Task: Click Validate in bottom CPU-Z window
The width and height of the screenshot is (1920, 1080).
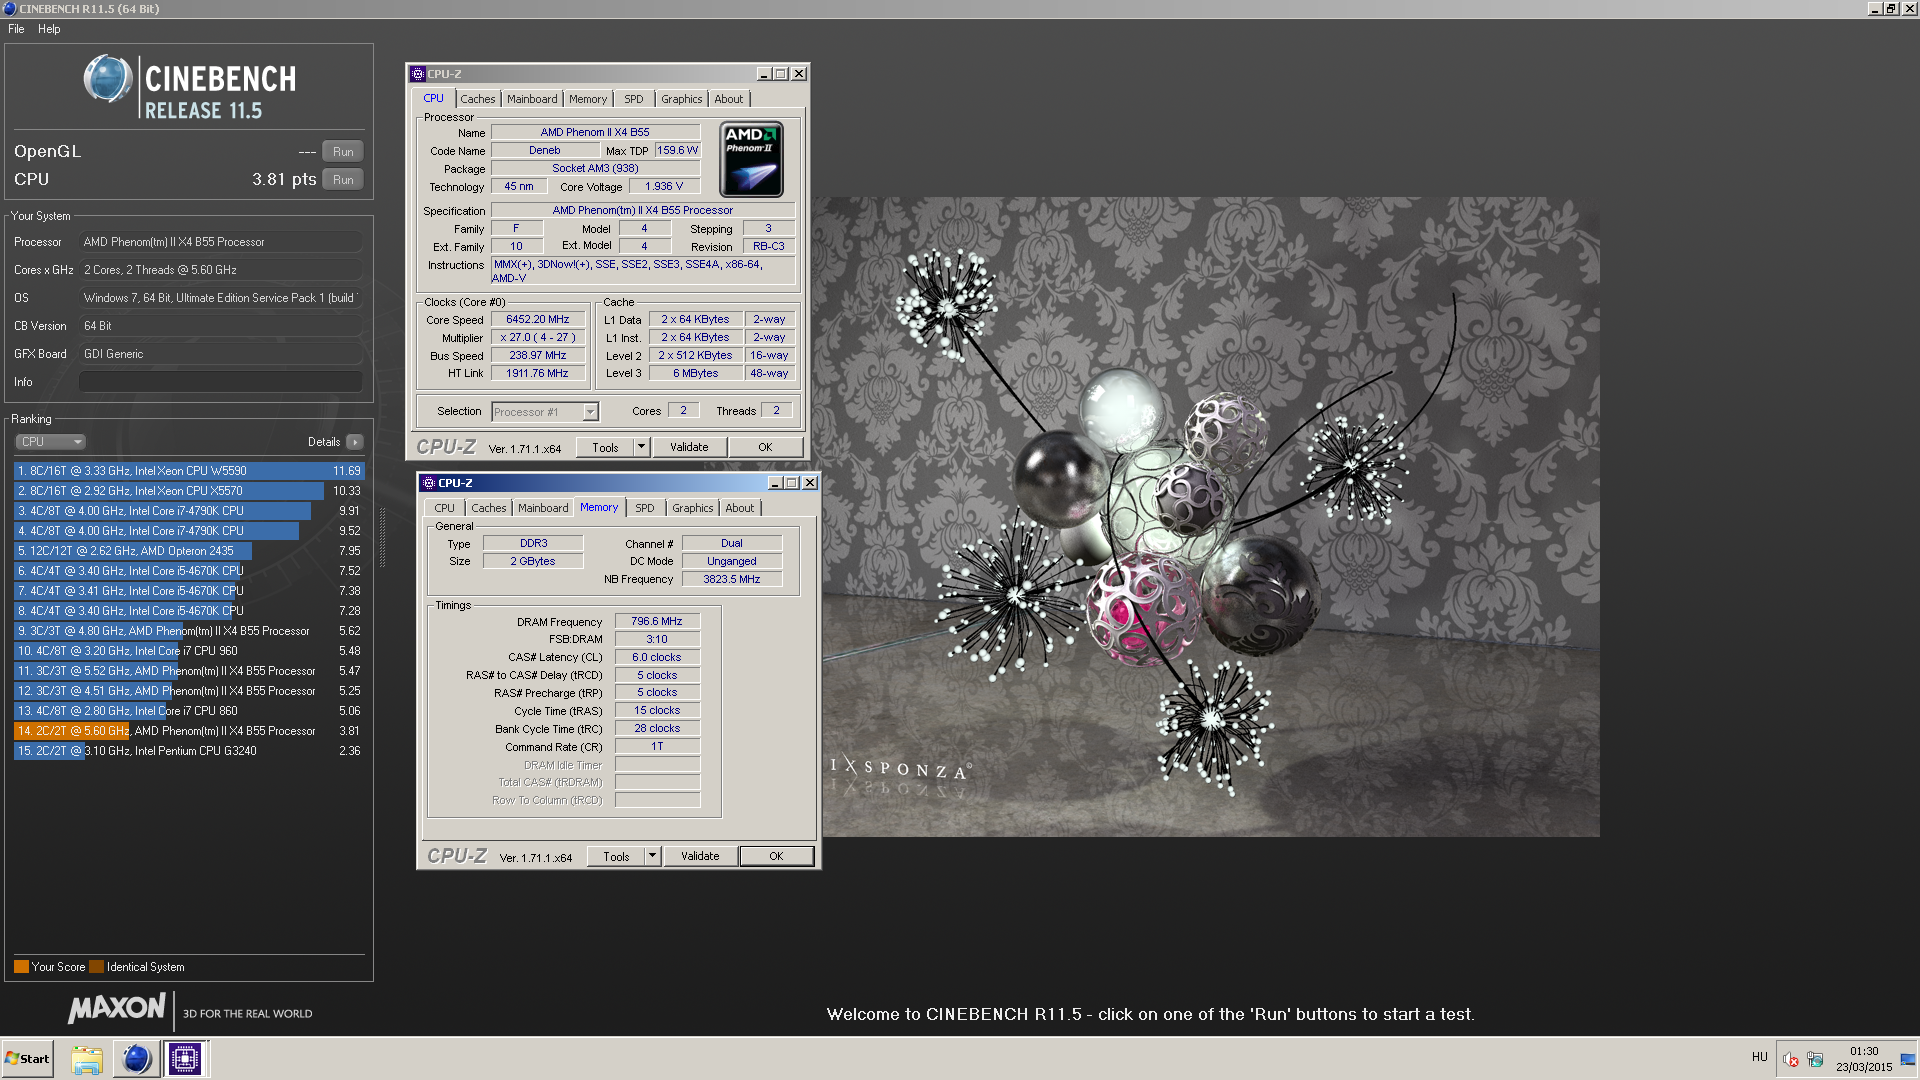Action: pyautogui.click(x=700, y=857)
